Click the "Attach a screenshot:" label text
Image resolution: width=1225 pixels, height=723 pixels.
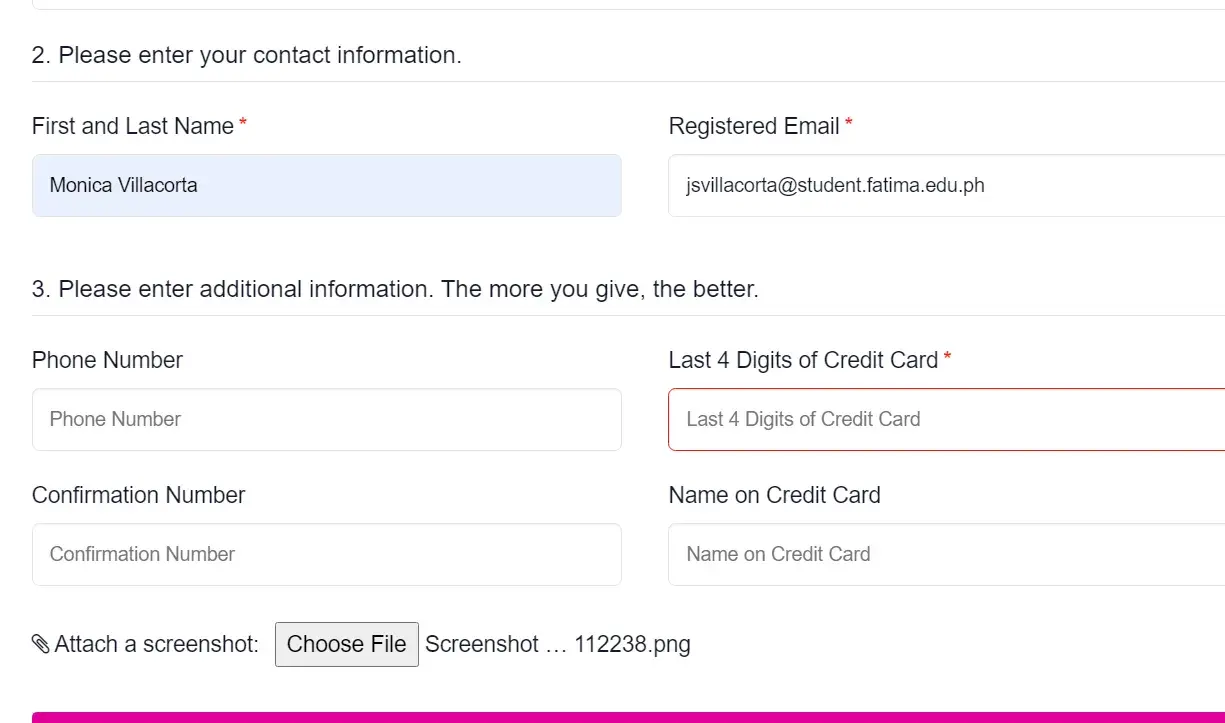[156, 644]
